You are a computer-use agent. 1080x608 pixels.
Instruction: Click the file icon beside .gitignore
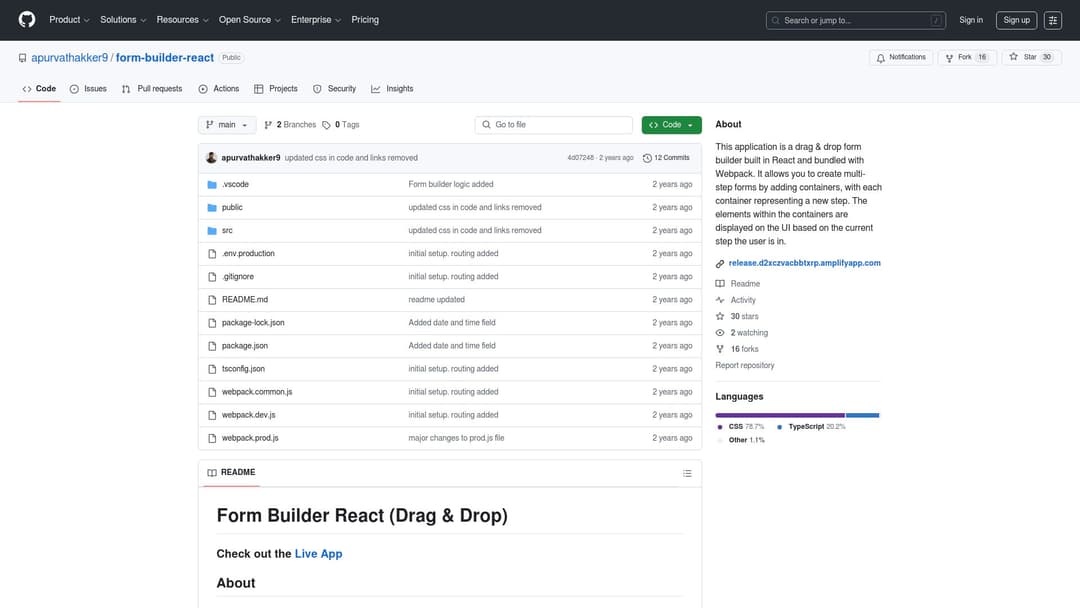click(x=212, y=277)
